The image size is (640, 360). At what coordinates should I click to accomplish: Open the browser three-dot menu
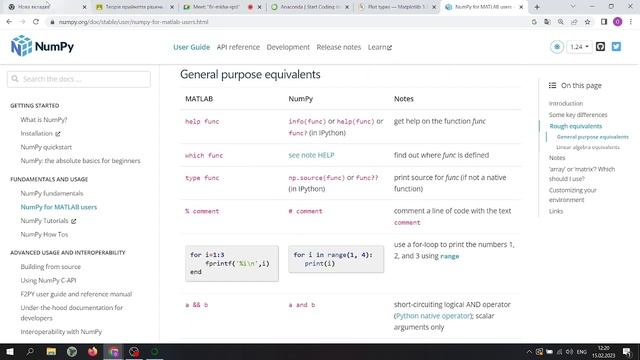click(631, 22)
